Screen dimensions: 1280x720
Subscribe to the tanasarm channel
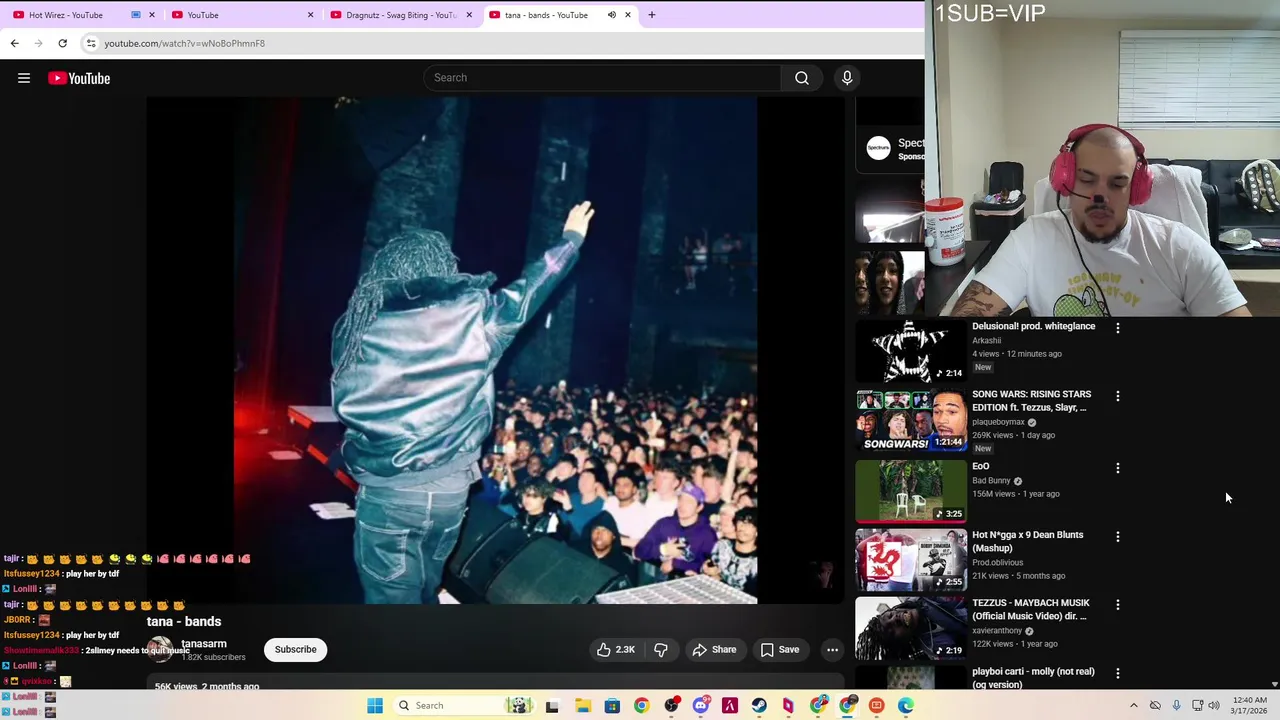coord(296,650)
